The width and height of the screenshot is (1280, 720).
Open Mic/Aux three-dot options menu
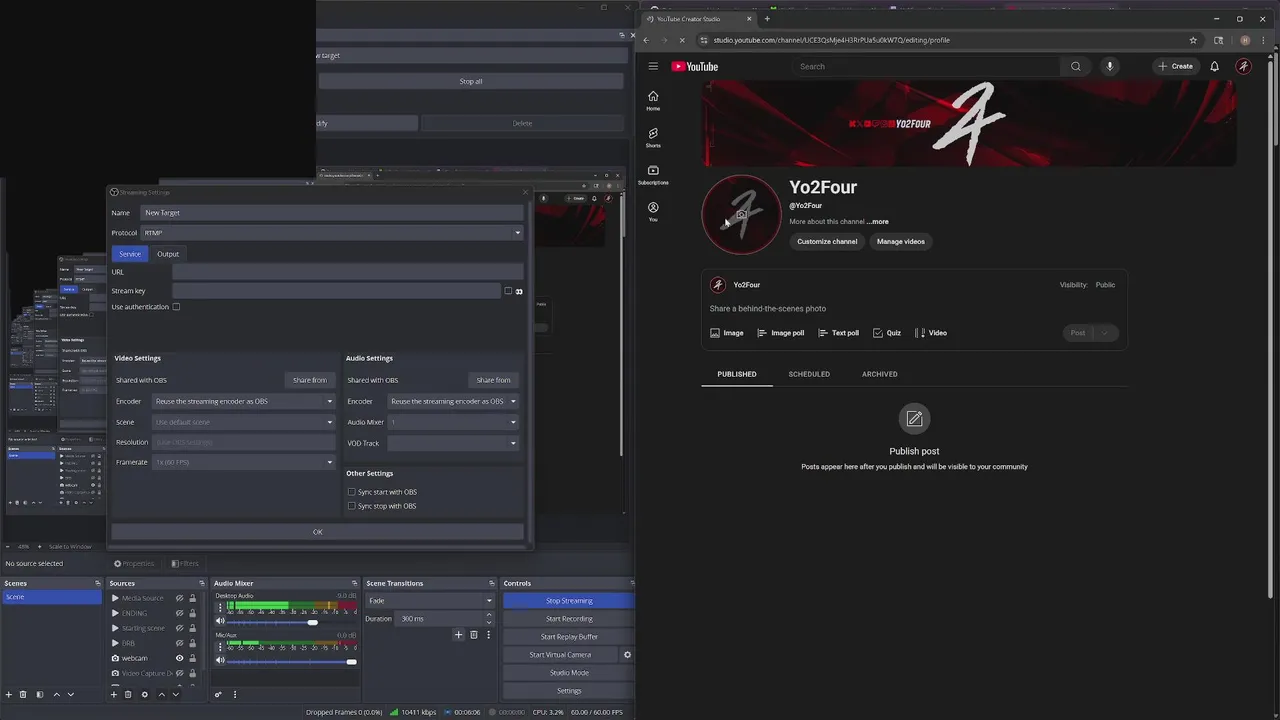(220, 647)
